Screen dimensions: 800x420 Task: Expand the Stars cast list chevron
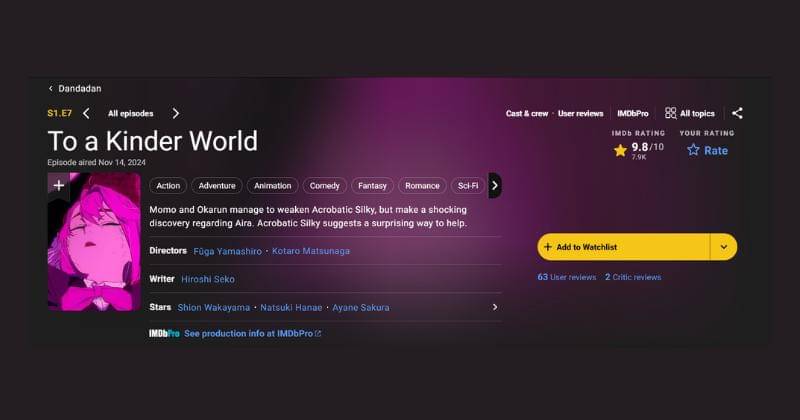click(494, 307)
